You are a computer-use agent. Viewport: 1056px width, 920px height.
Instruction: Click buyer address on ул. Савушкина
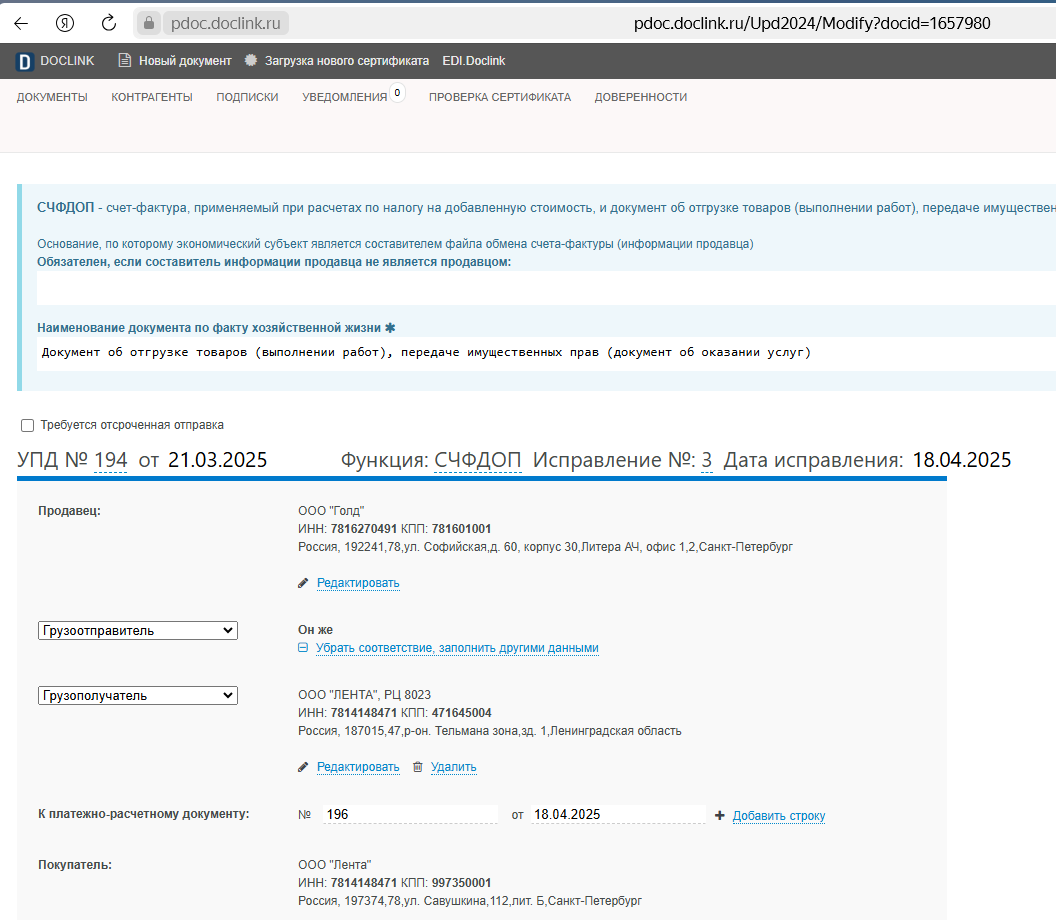coord(470,901)
